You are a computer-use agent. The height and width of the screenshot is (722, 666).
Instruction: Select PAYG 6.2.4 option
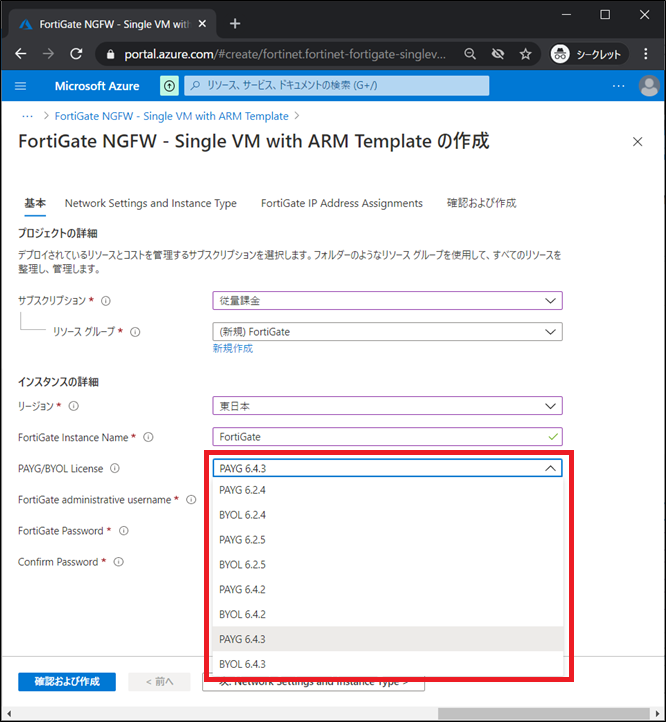point(387,490)
